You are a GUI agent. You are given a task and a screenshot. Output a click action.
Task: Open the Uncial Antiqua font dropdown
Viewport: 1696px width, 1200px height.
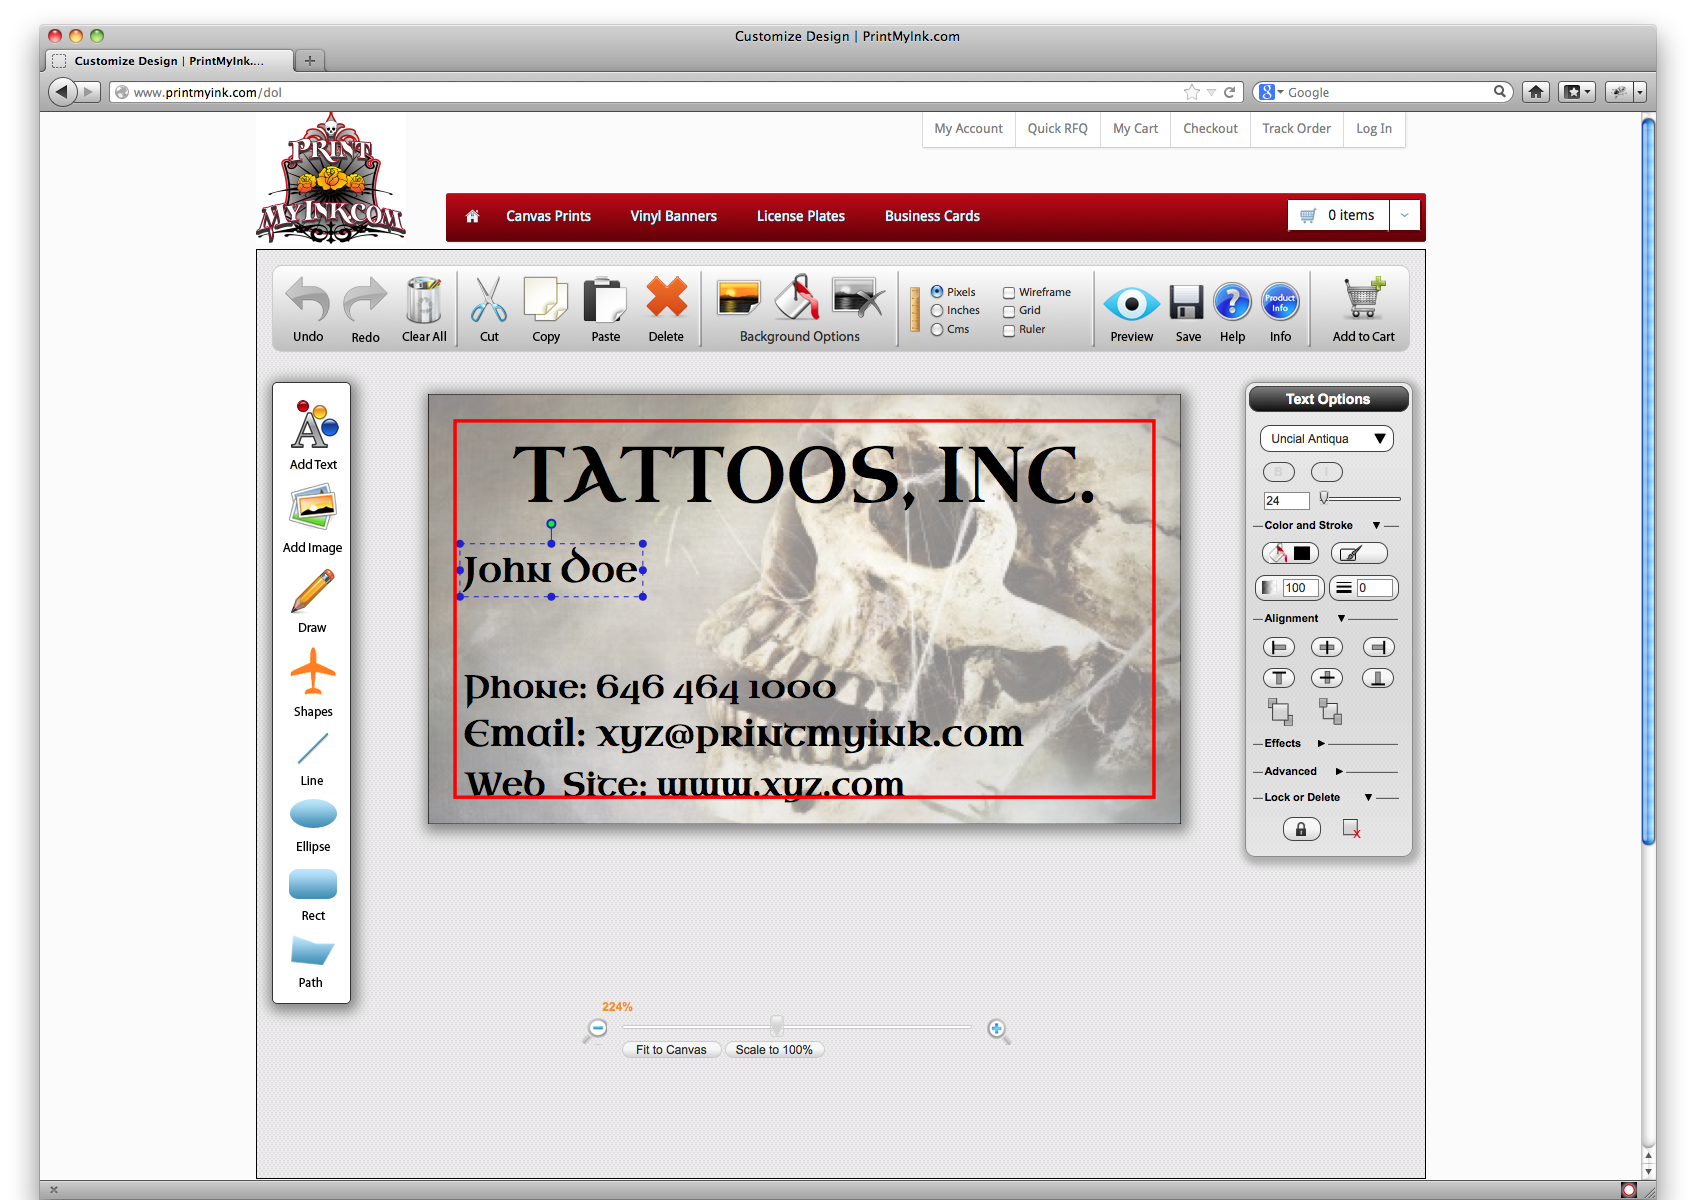click(x=1326, y=439)
